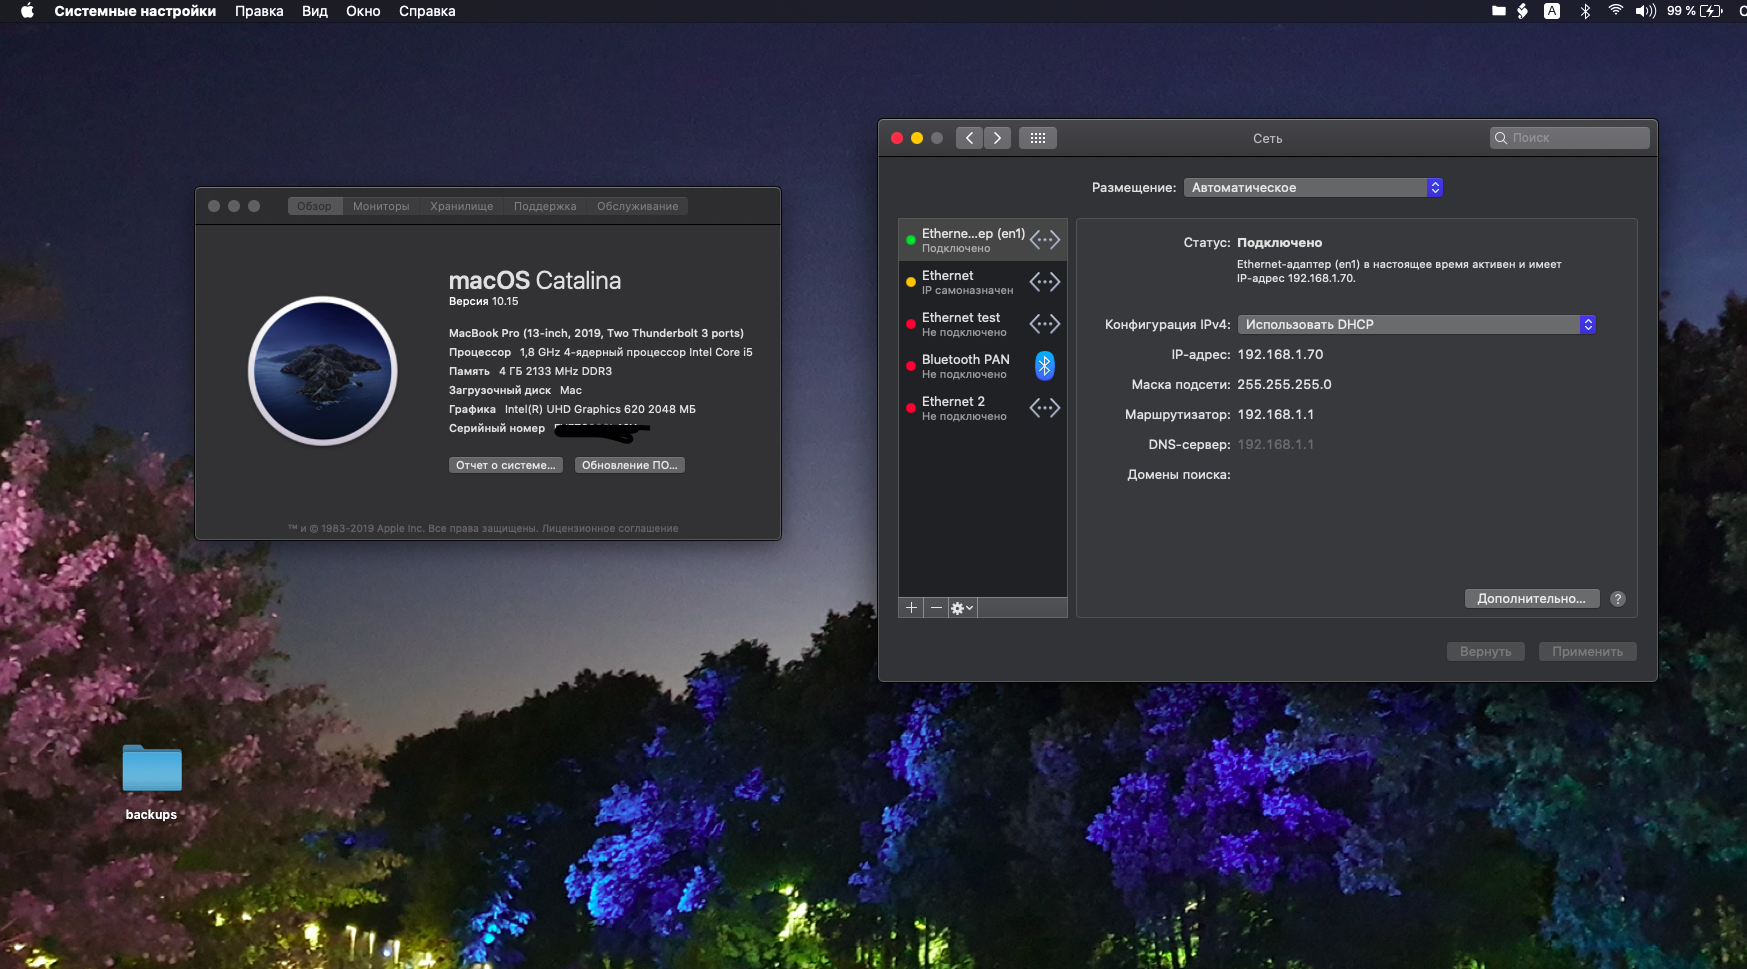Open the Справка menu
The height and width of the screenshot is (969, 1747).
click(x=427, y=11)
